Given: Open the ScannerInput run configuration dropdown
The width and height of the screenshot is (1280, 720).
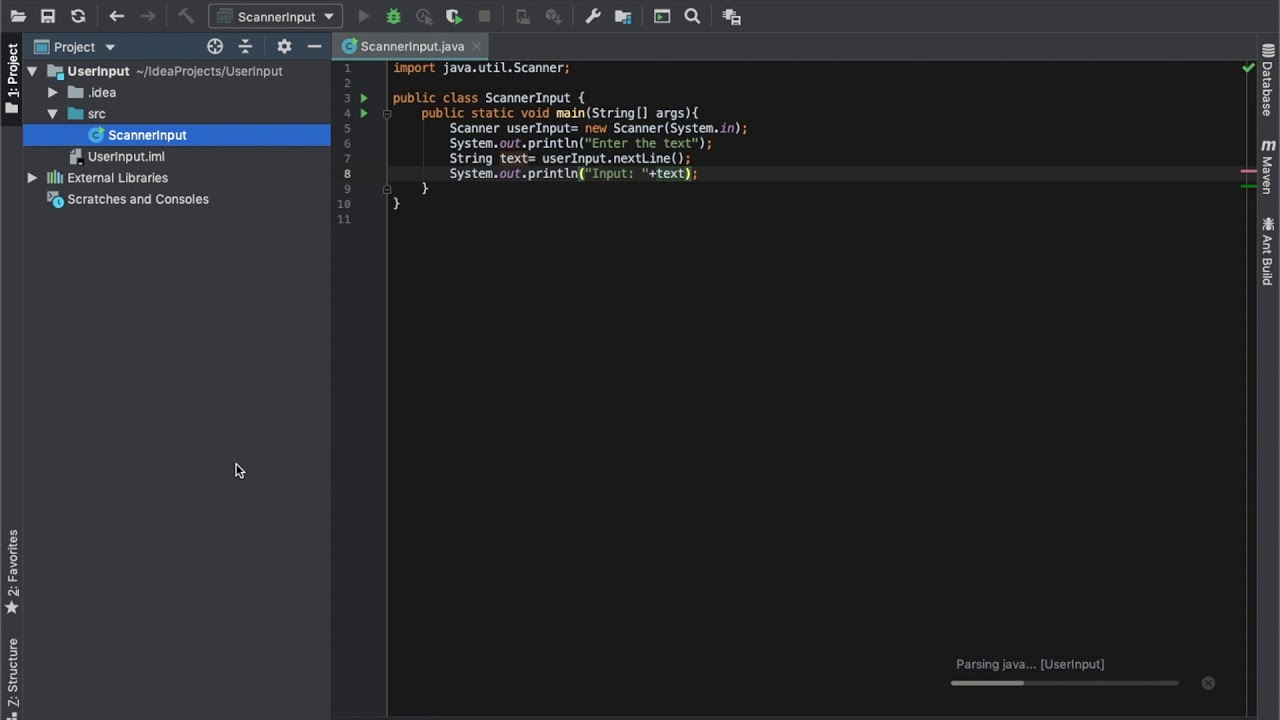Looking at the screenshot, I should coord(276,16).
